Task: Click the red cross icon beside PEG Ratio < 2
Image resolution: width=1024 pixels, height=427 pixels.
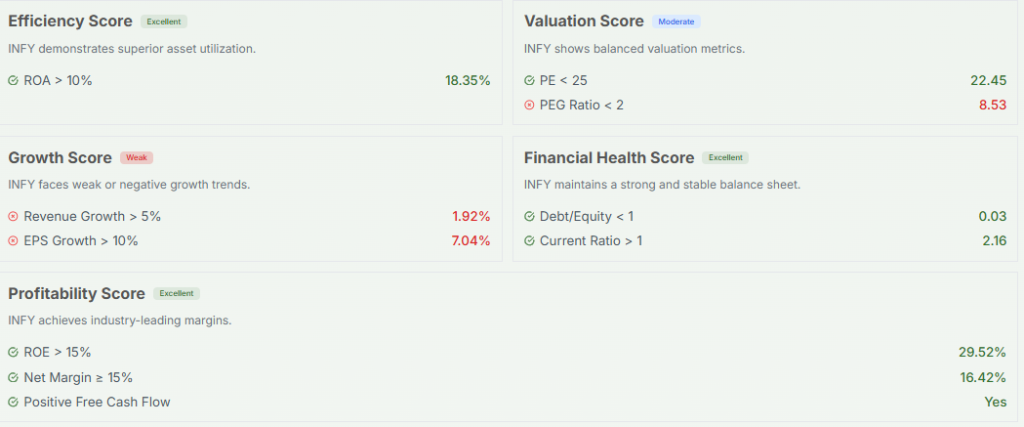Action: [529, 105]
